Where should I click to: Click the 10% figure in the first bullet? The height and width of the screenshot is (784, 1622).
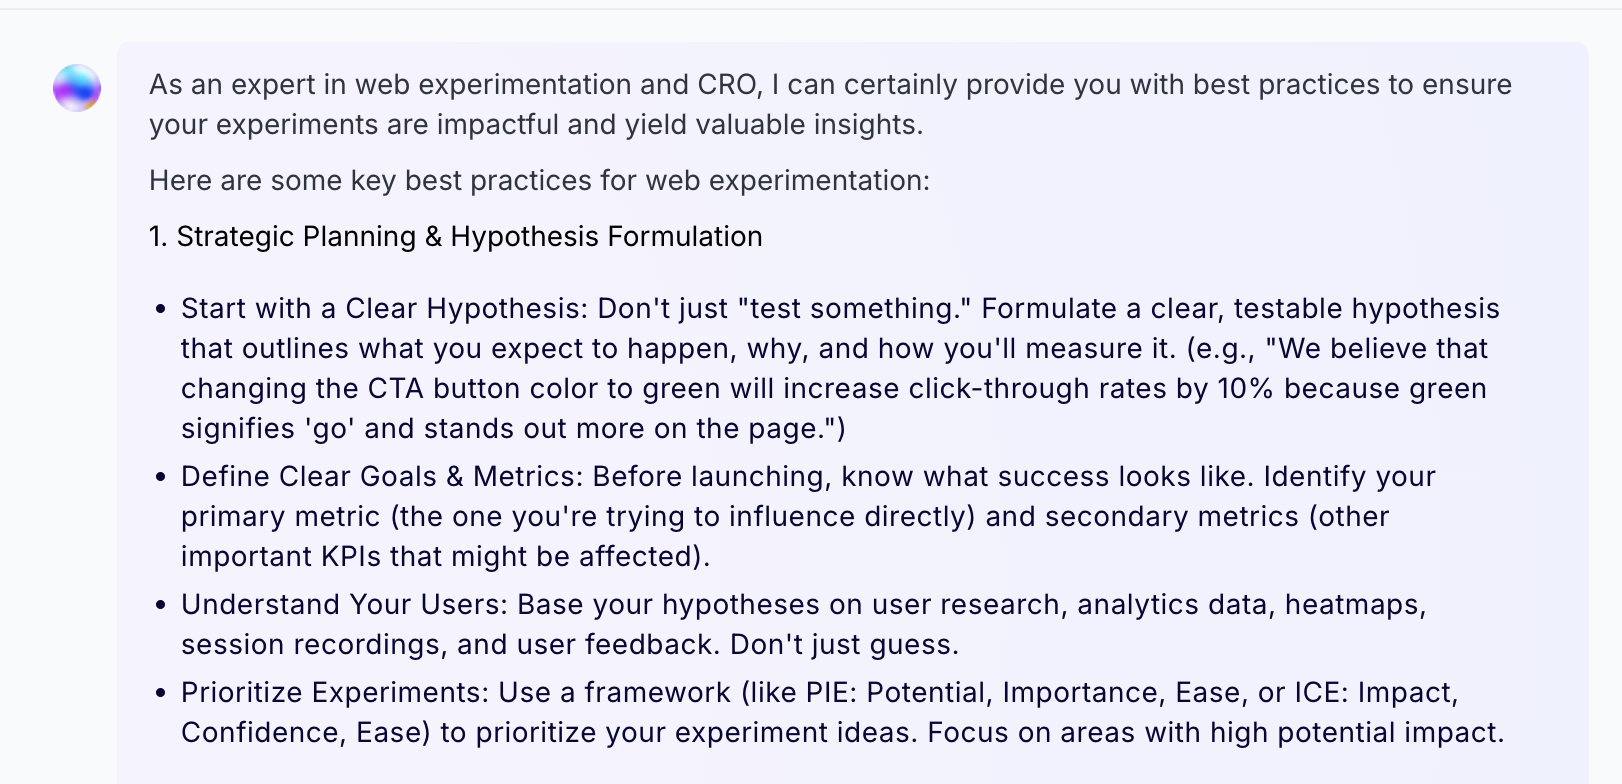point(1244,388)
